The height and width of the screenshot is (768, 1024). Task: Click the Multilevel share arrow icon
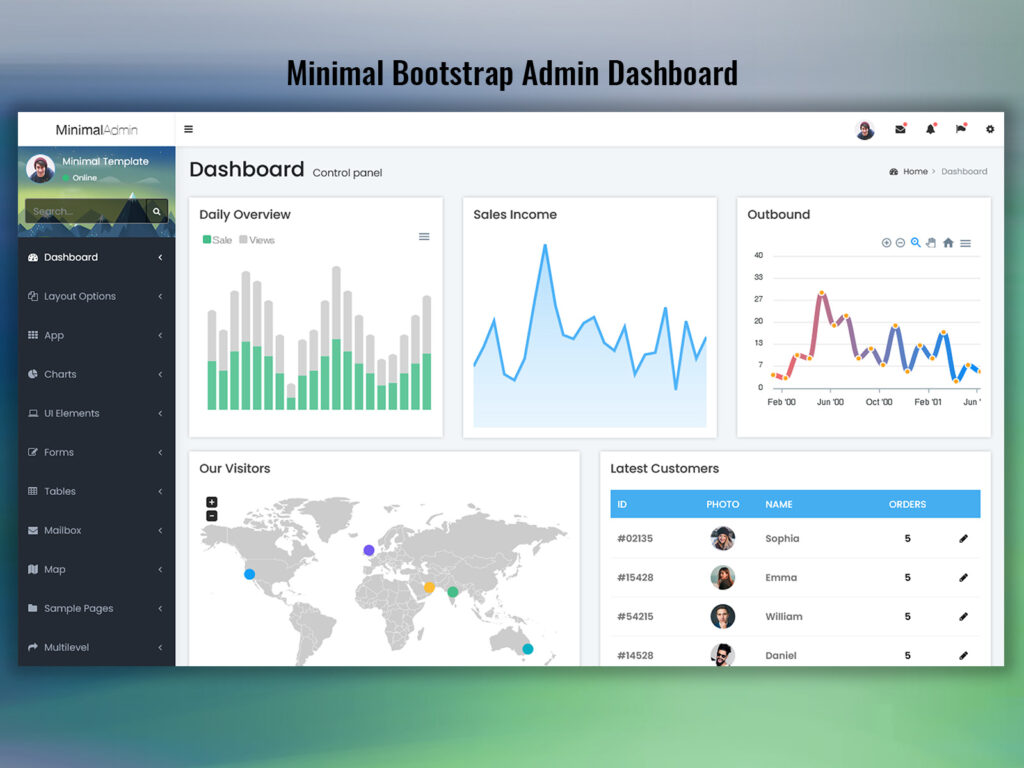(x=33, y=647)
